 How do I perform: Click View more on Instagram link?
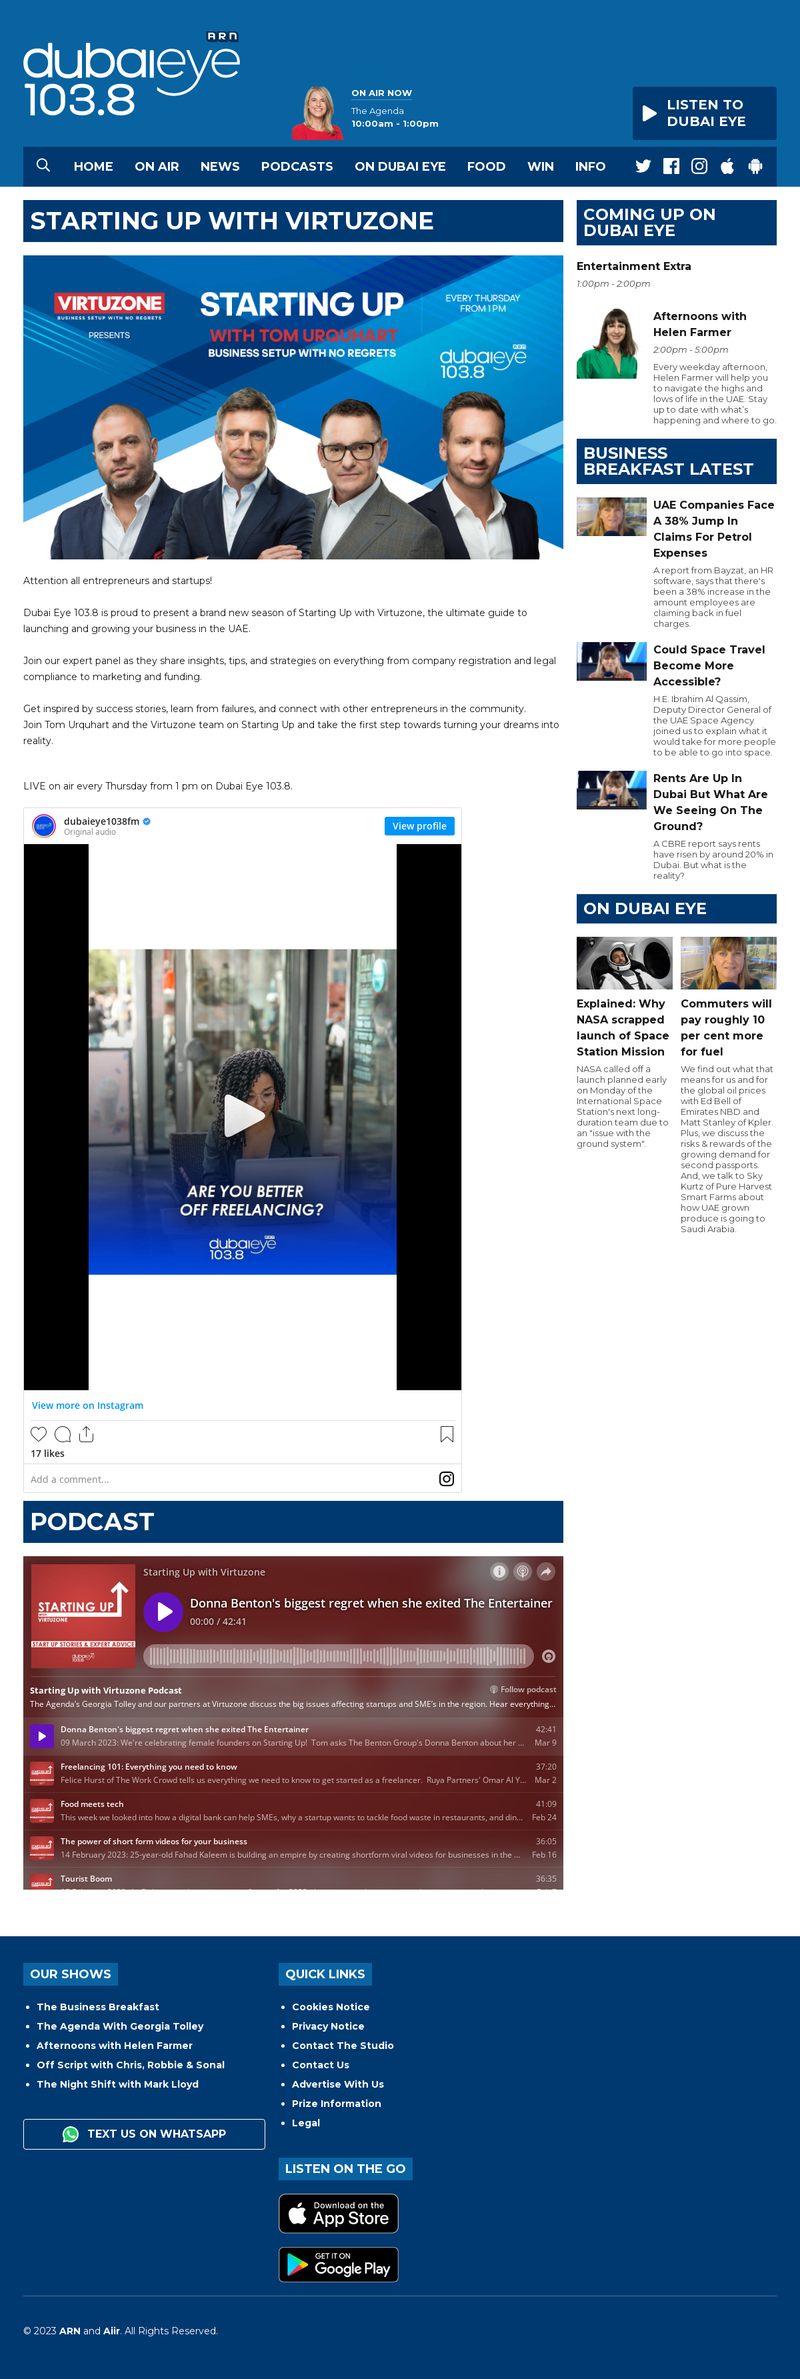87,1405
